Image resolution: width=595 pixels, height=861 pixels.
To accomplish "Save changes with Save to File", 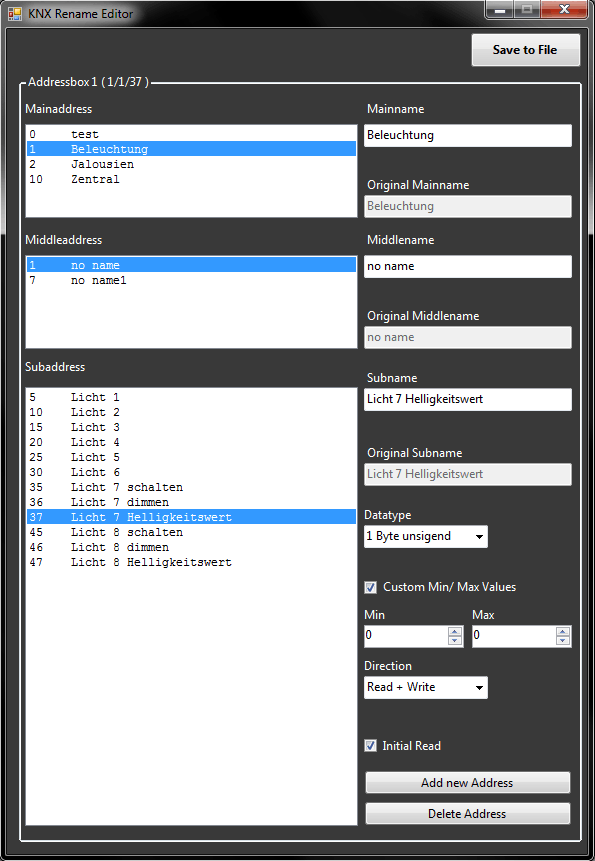I will [x=525, y=50].
